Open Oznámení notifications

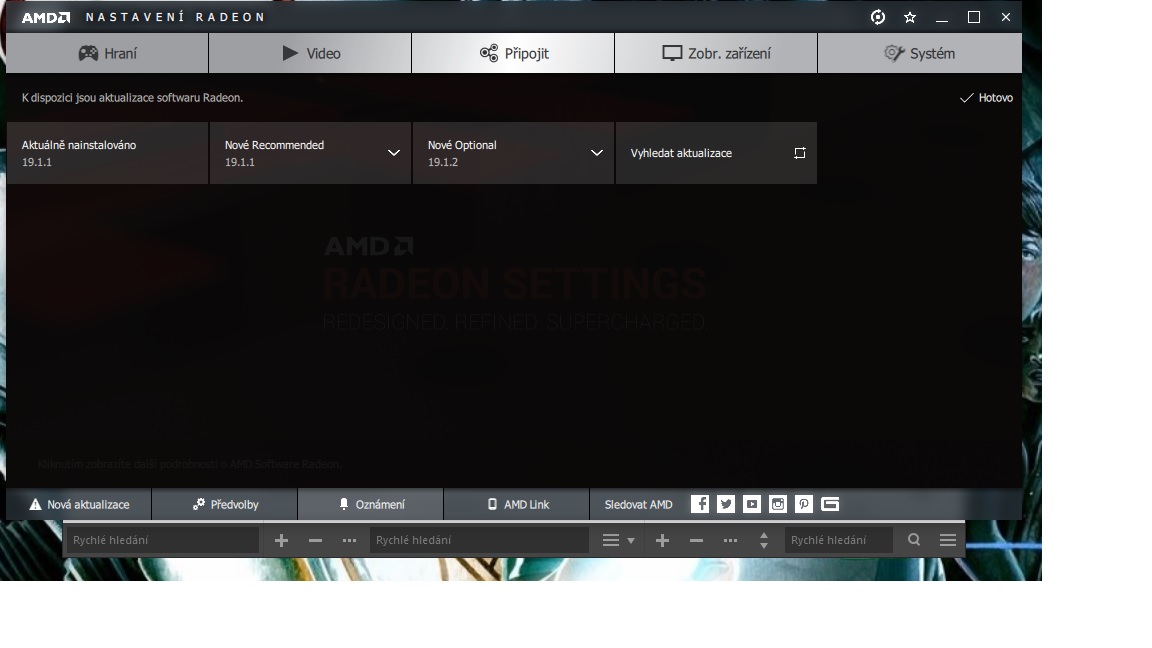tap(371, 505)
